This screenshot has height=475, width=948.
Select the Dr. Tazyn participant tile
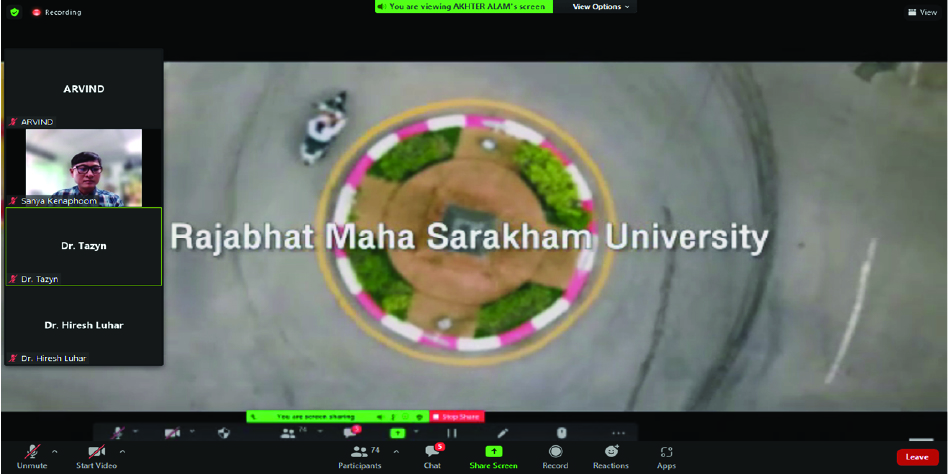point(84,247)
